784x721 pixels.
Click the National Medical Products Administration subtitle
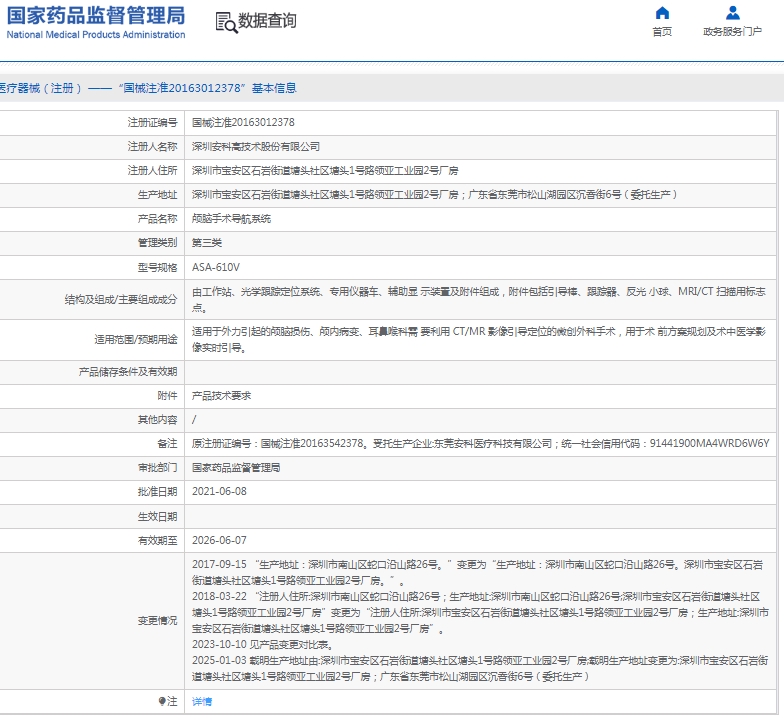point(96,34)
